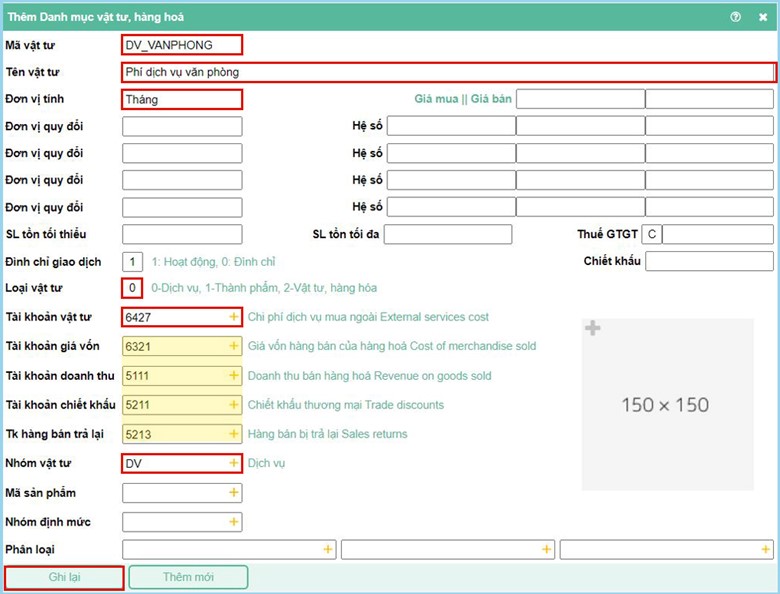
Task: Click plus icon in Tk hàng bán trả lại field
Action: (234, 434)
